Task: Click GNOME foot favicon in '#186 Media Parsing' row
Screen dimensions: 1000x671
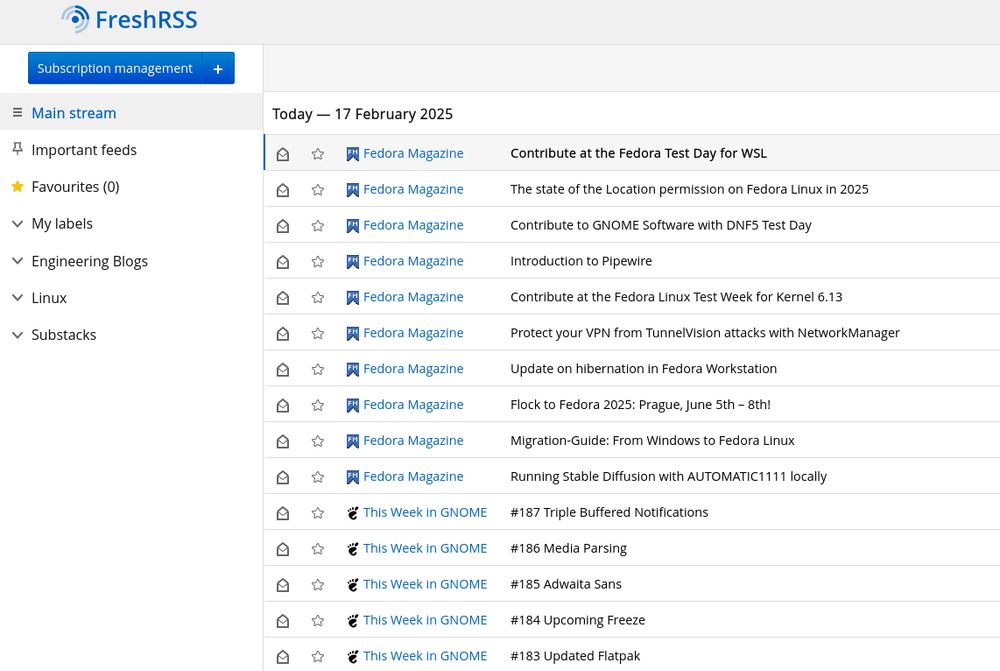Action: pyautogui.click(x=353, y=549)
